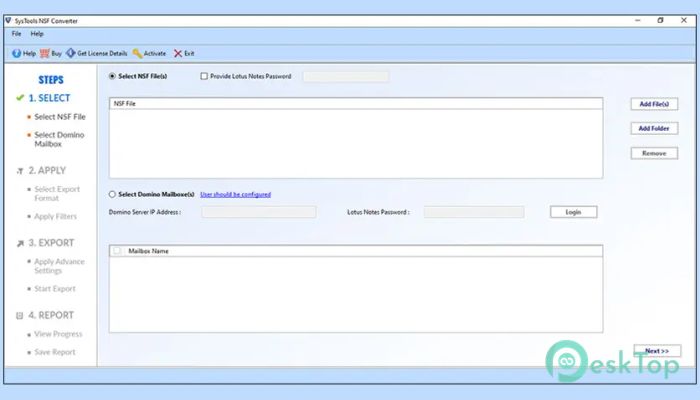Click the arrow icon beside EXPORT
Screen dimensions: 700x400
[20, 243]
